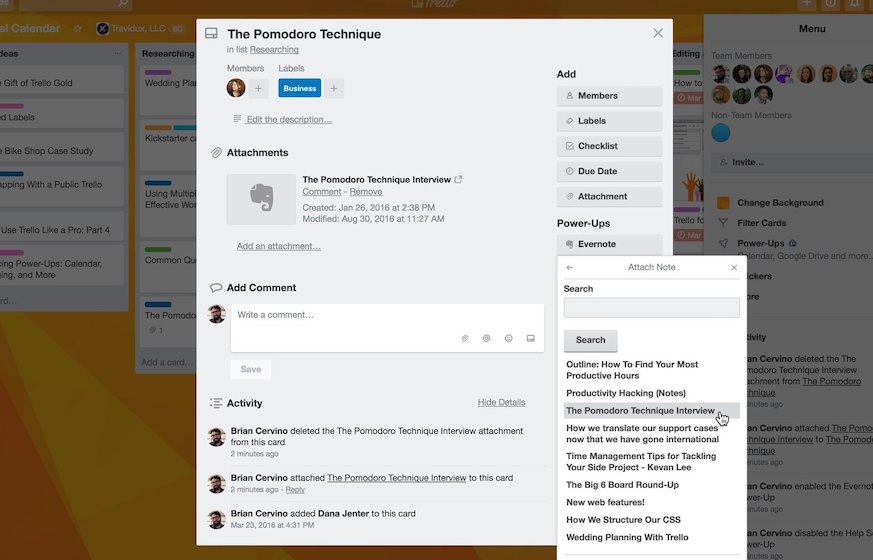The image size is (873, 560).
Task: Close the Attach Note popup
Action: point(734,268)
